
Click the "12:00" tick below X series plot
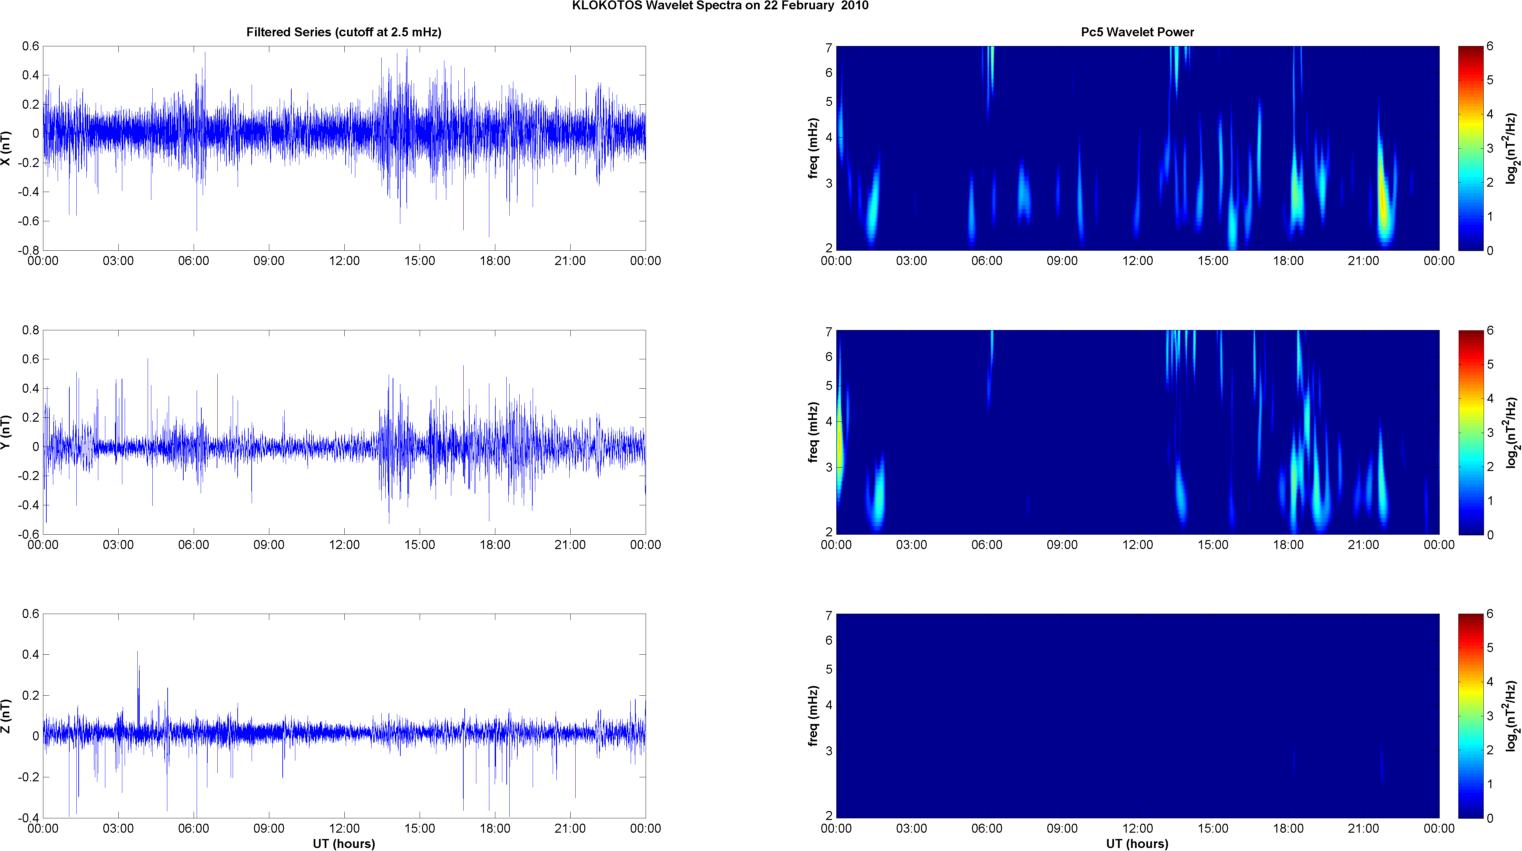click(x=344, y=261)
